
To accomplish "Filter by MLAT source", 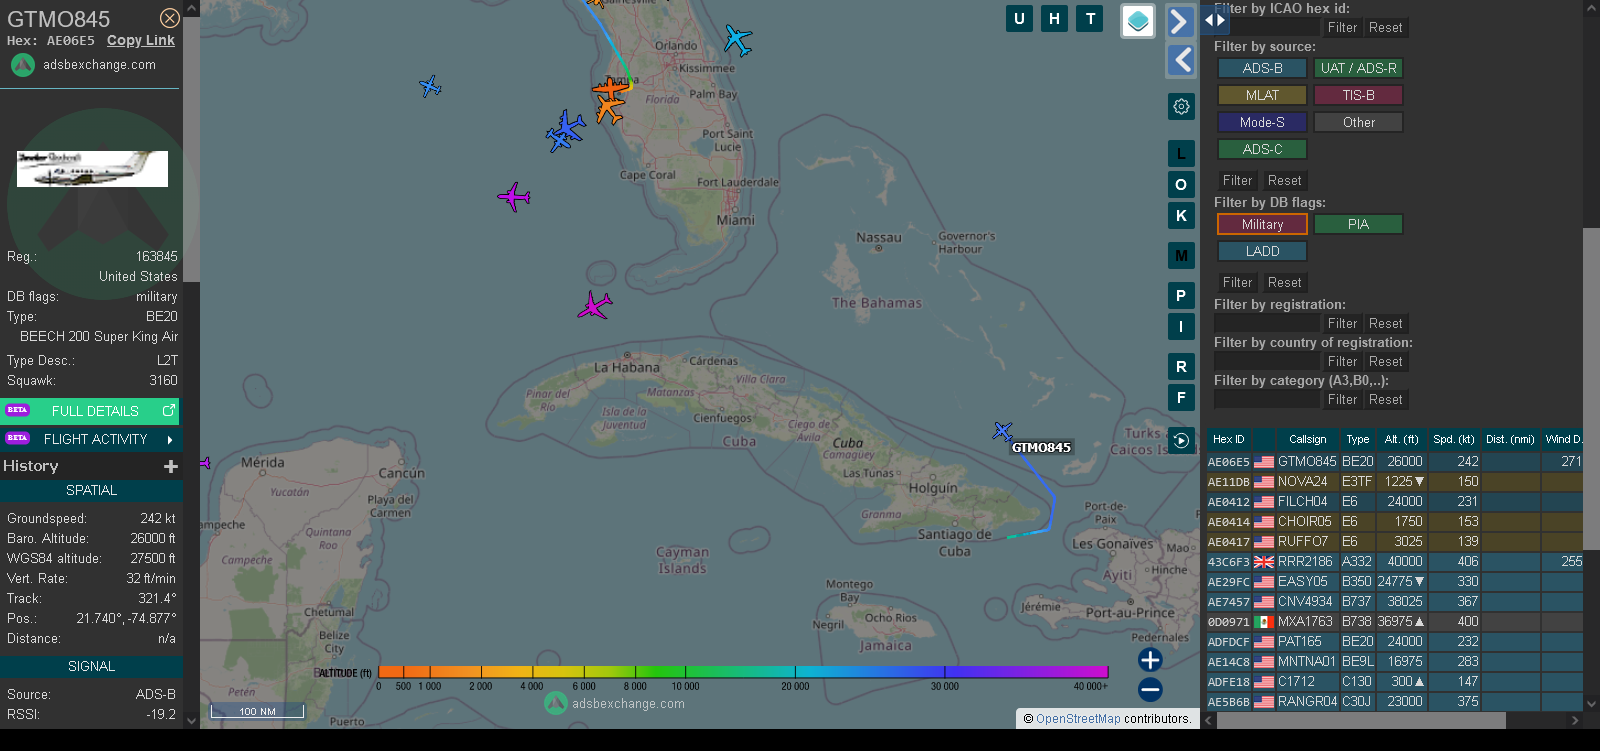I will pyautogui.click(x=1262, y=95).
